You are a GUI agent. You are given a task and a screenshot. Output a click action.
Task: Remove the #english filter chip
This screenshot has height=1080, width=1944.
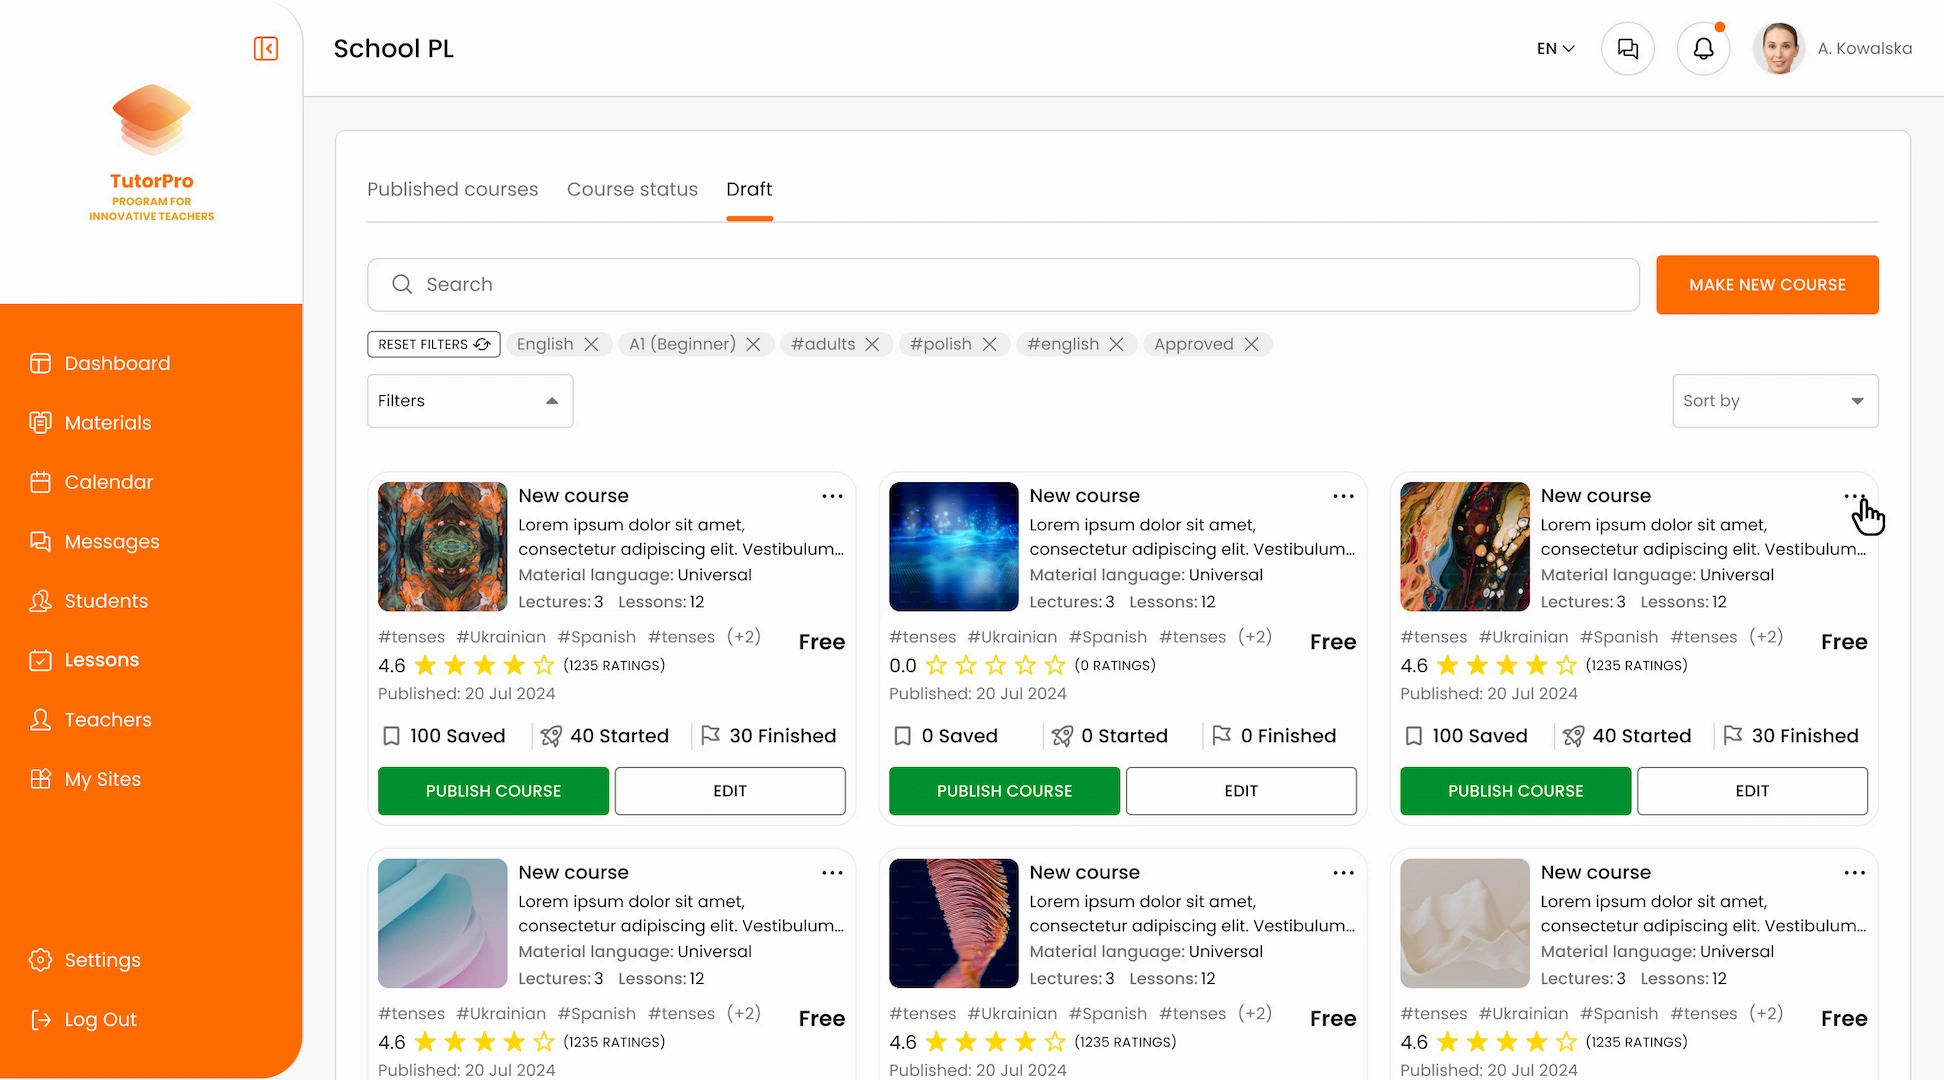(x=1116, y=344)
